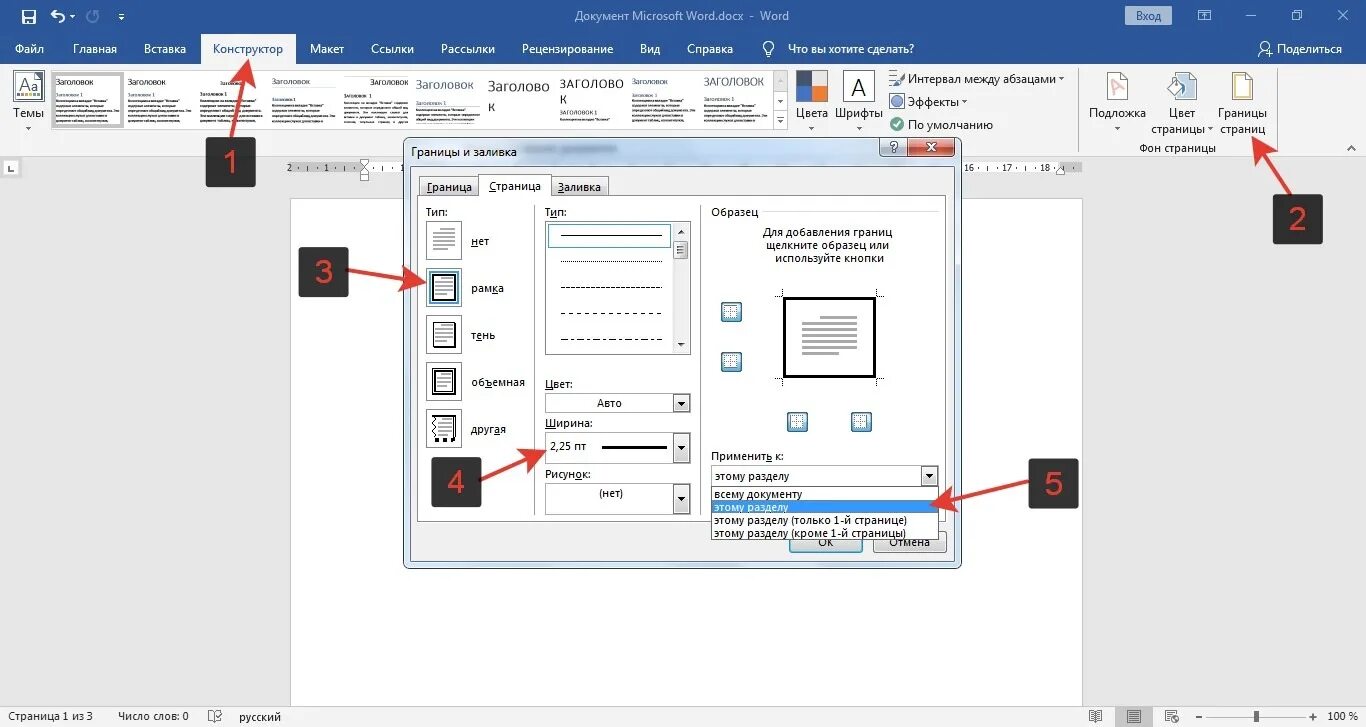This screenshot has height=727, width=1366.
Task: Choose the 'рамка' box border type
Action: coord(444,288)
